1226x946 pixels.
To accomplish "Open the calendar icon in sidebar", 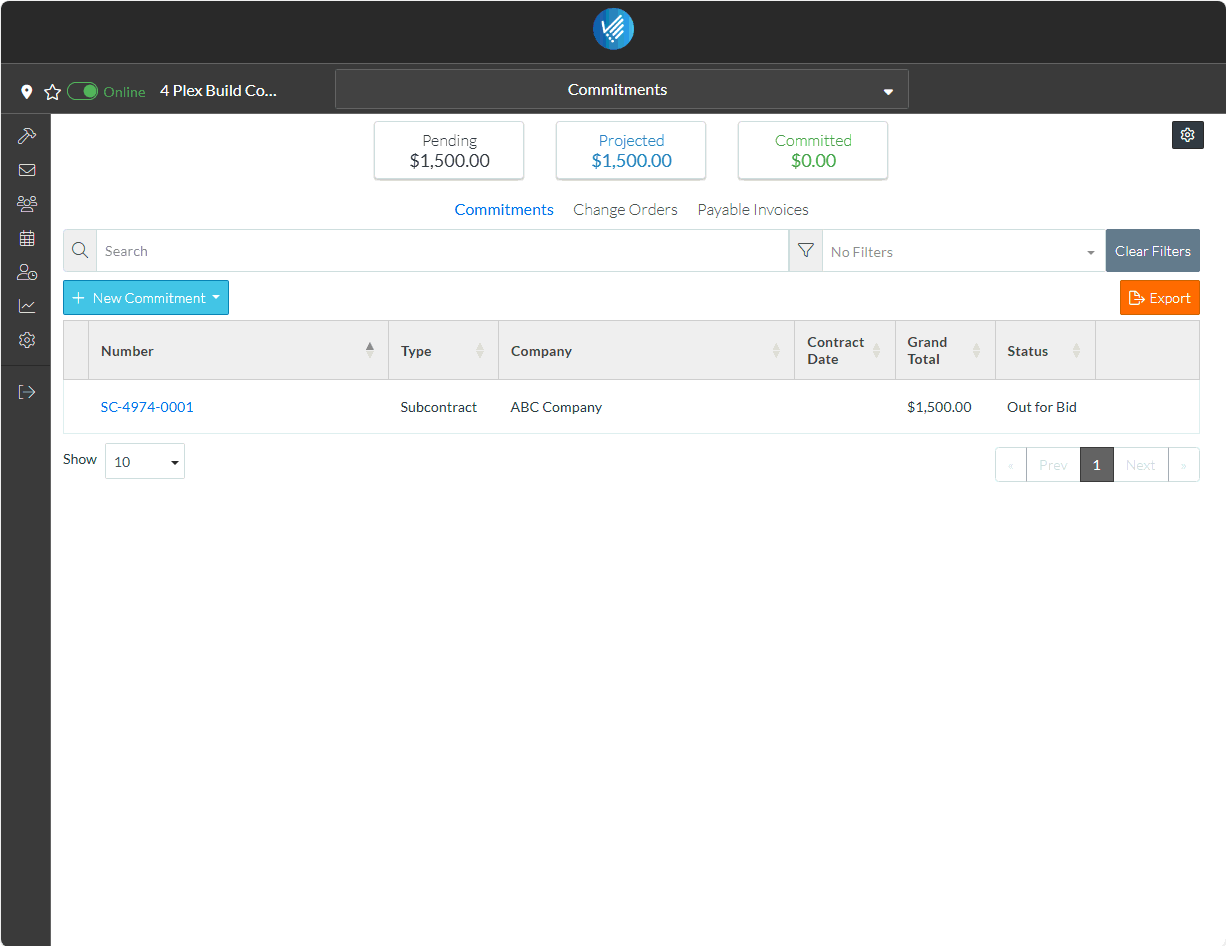I will 27,238.
